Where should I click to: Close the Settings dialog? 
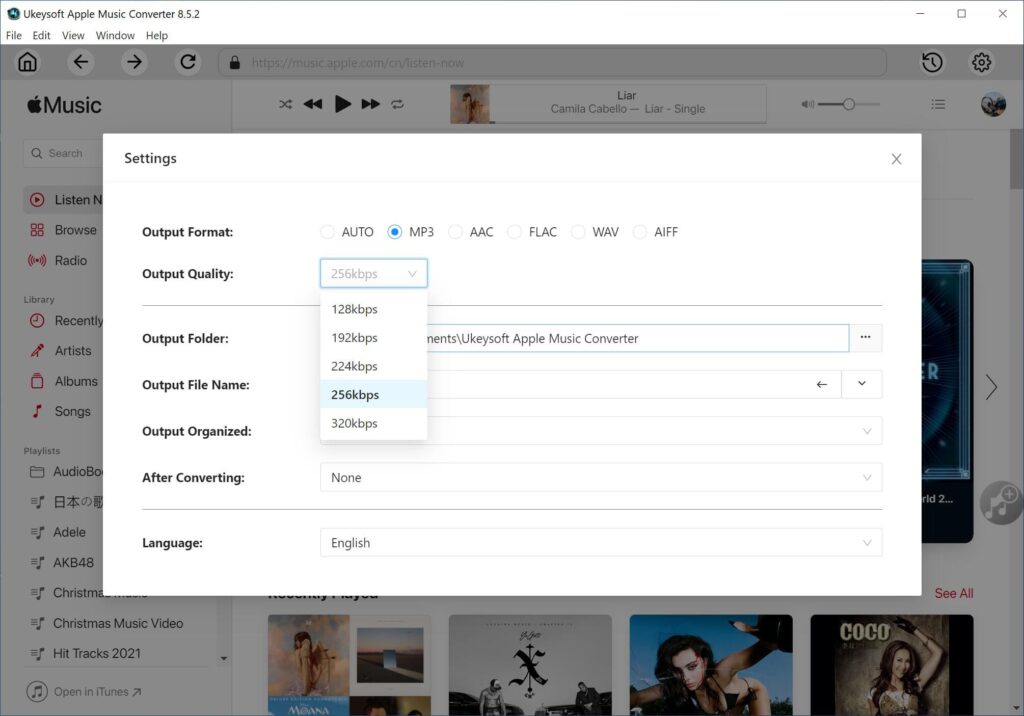[896, 159]
